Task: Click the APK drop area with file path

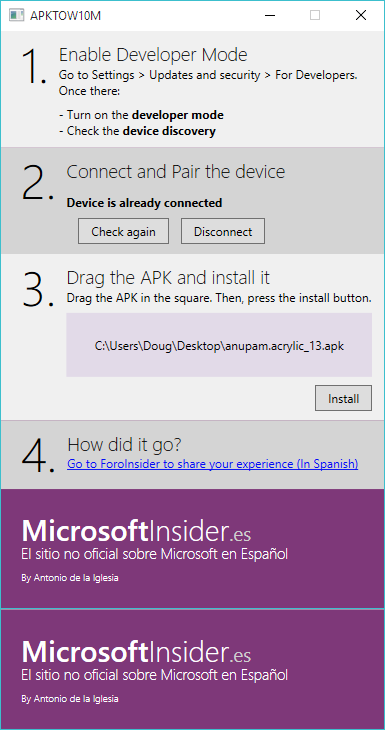Action: (x=219, y=345)
